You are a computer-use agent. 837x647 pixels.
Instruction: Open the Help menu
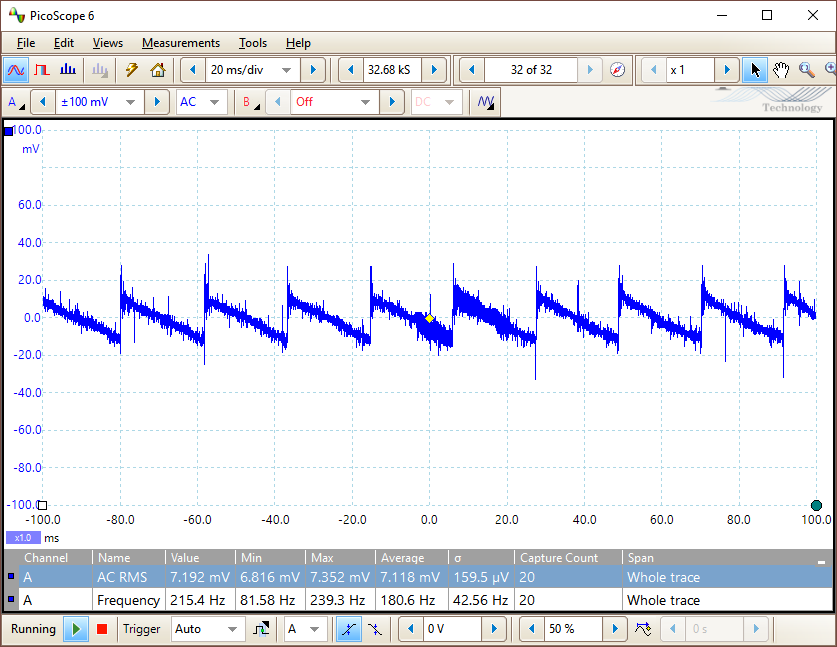pyautogui.click(x=298, y=43)
